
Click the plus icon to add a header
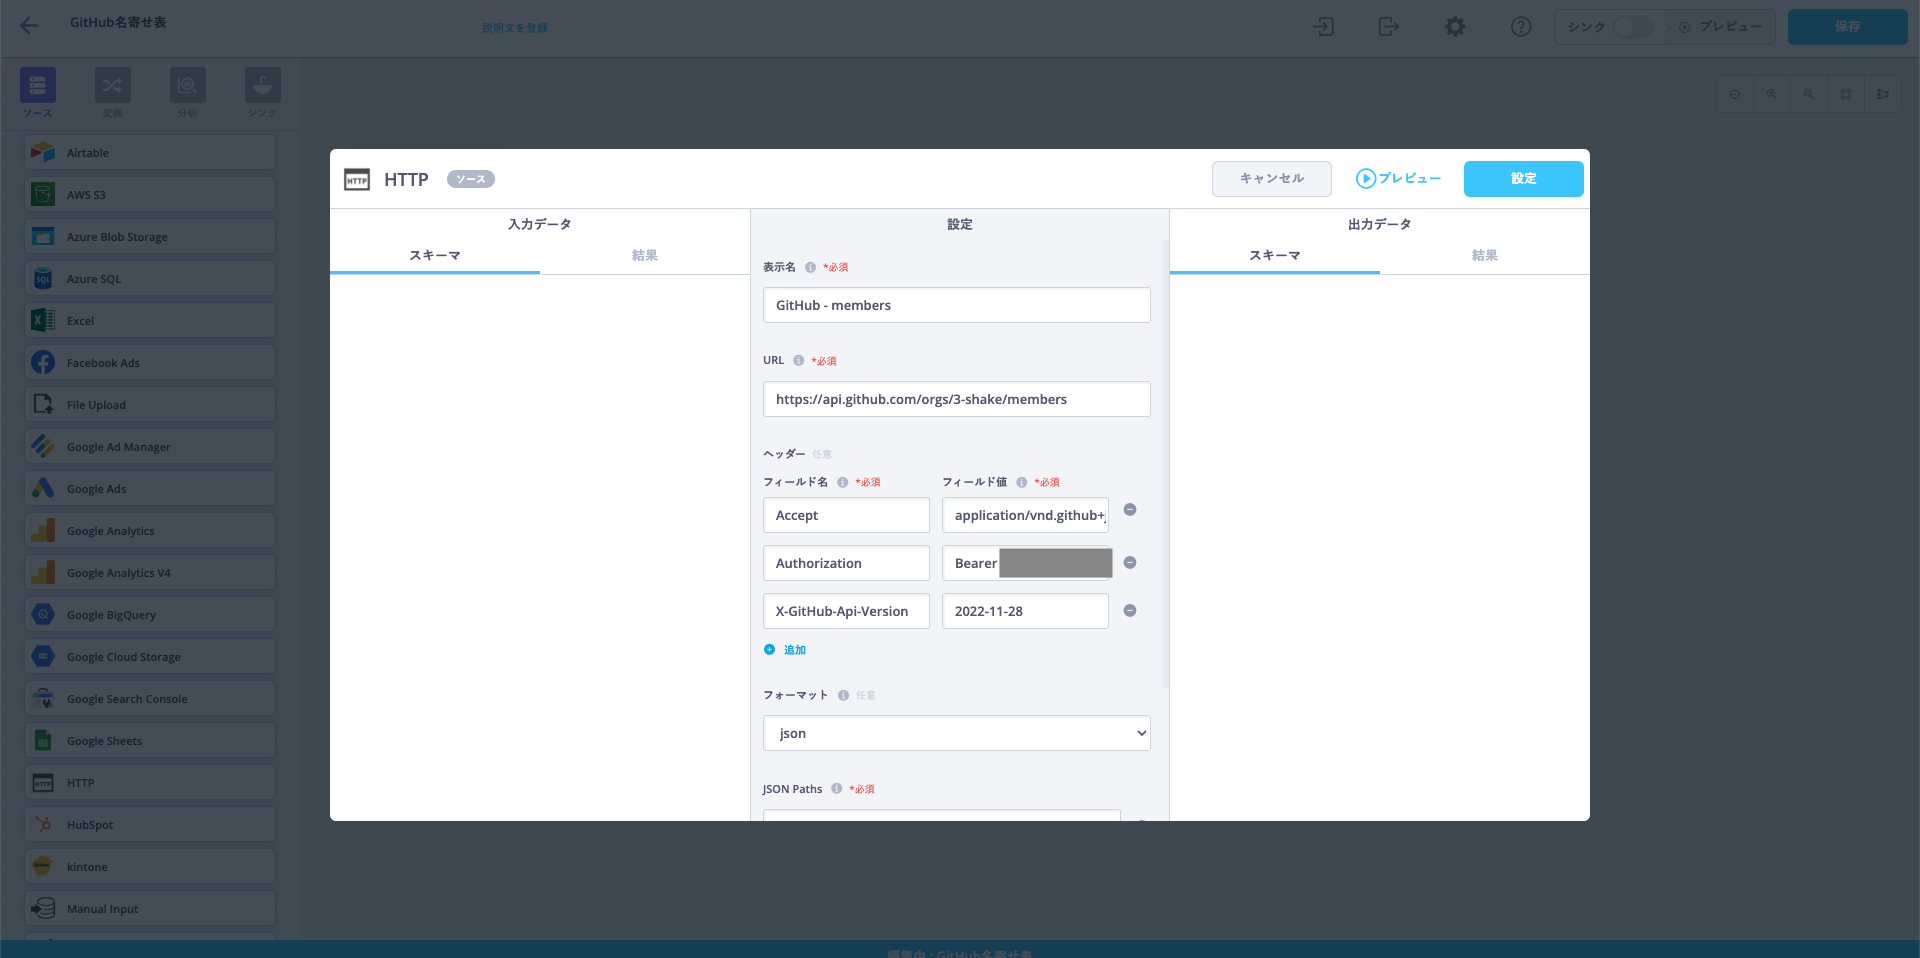(769, 650)
